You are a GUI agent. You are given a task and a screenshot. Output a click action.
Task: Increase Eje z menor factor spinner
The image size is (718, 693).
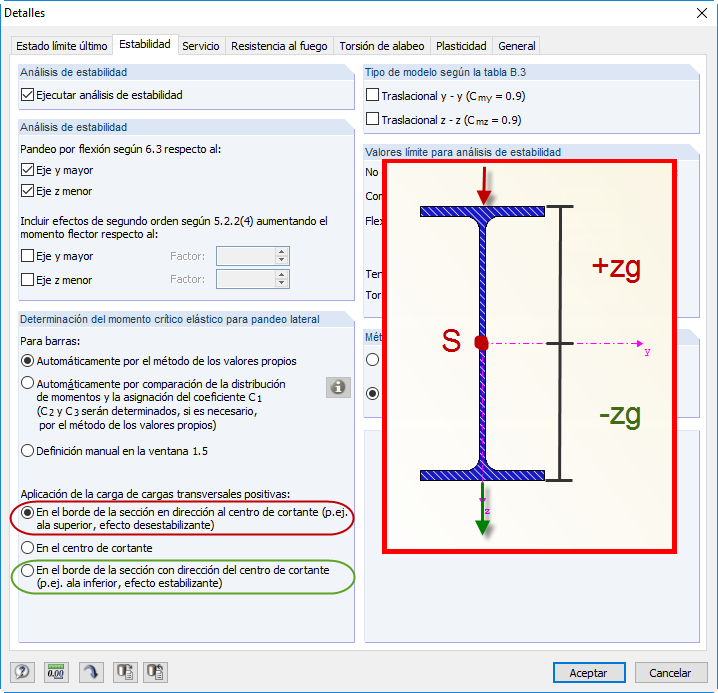tap(282, 275)
